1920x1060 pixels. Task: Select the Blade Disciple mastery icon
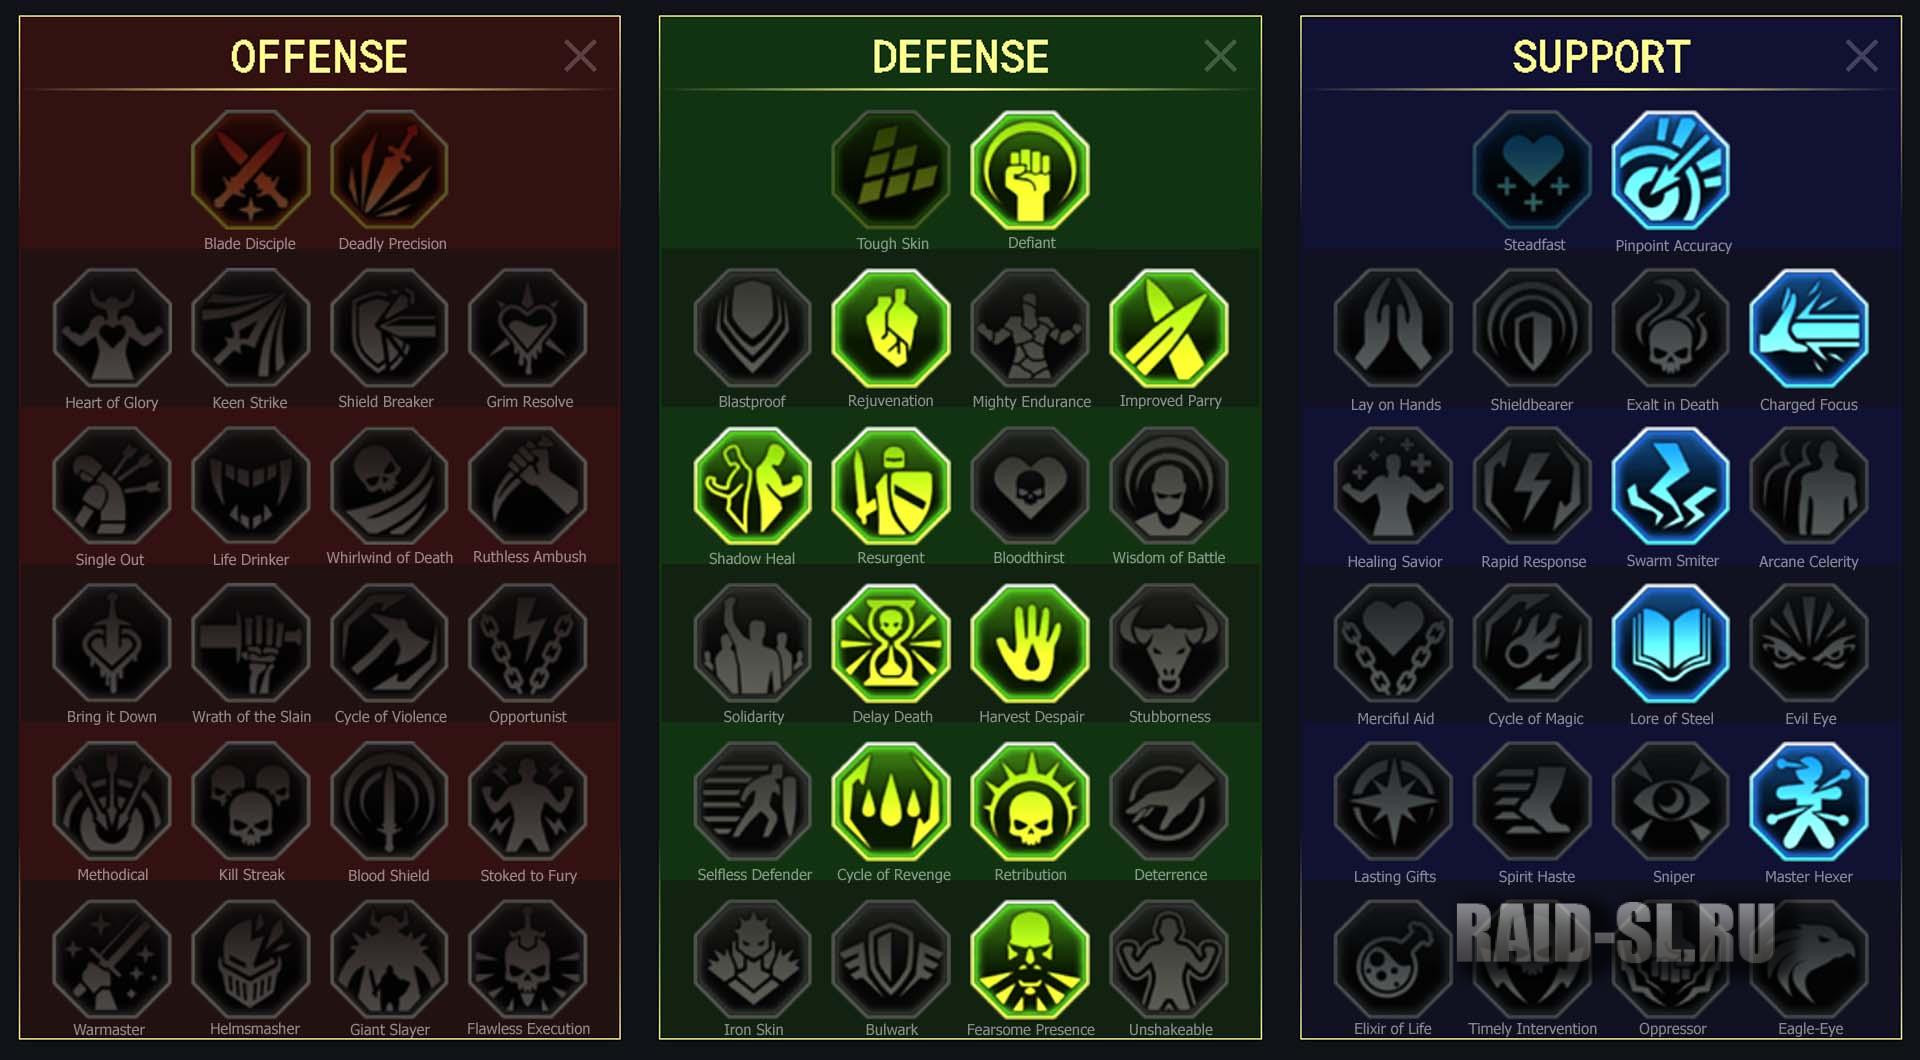(x=250, y=170)
